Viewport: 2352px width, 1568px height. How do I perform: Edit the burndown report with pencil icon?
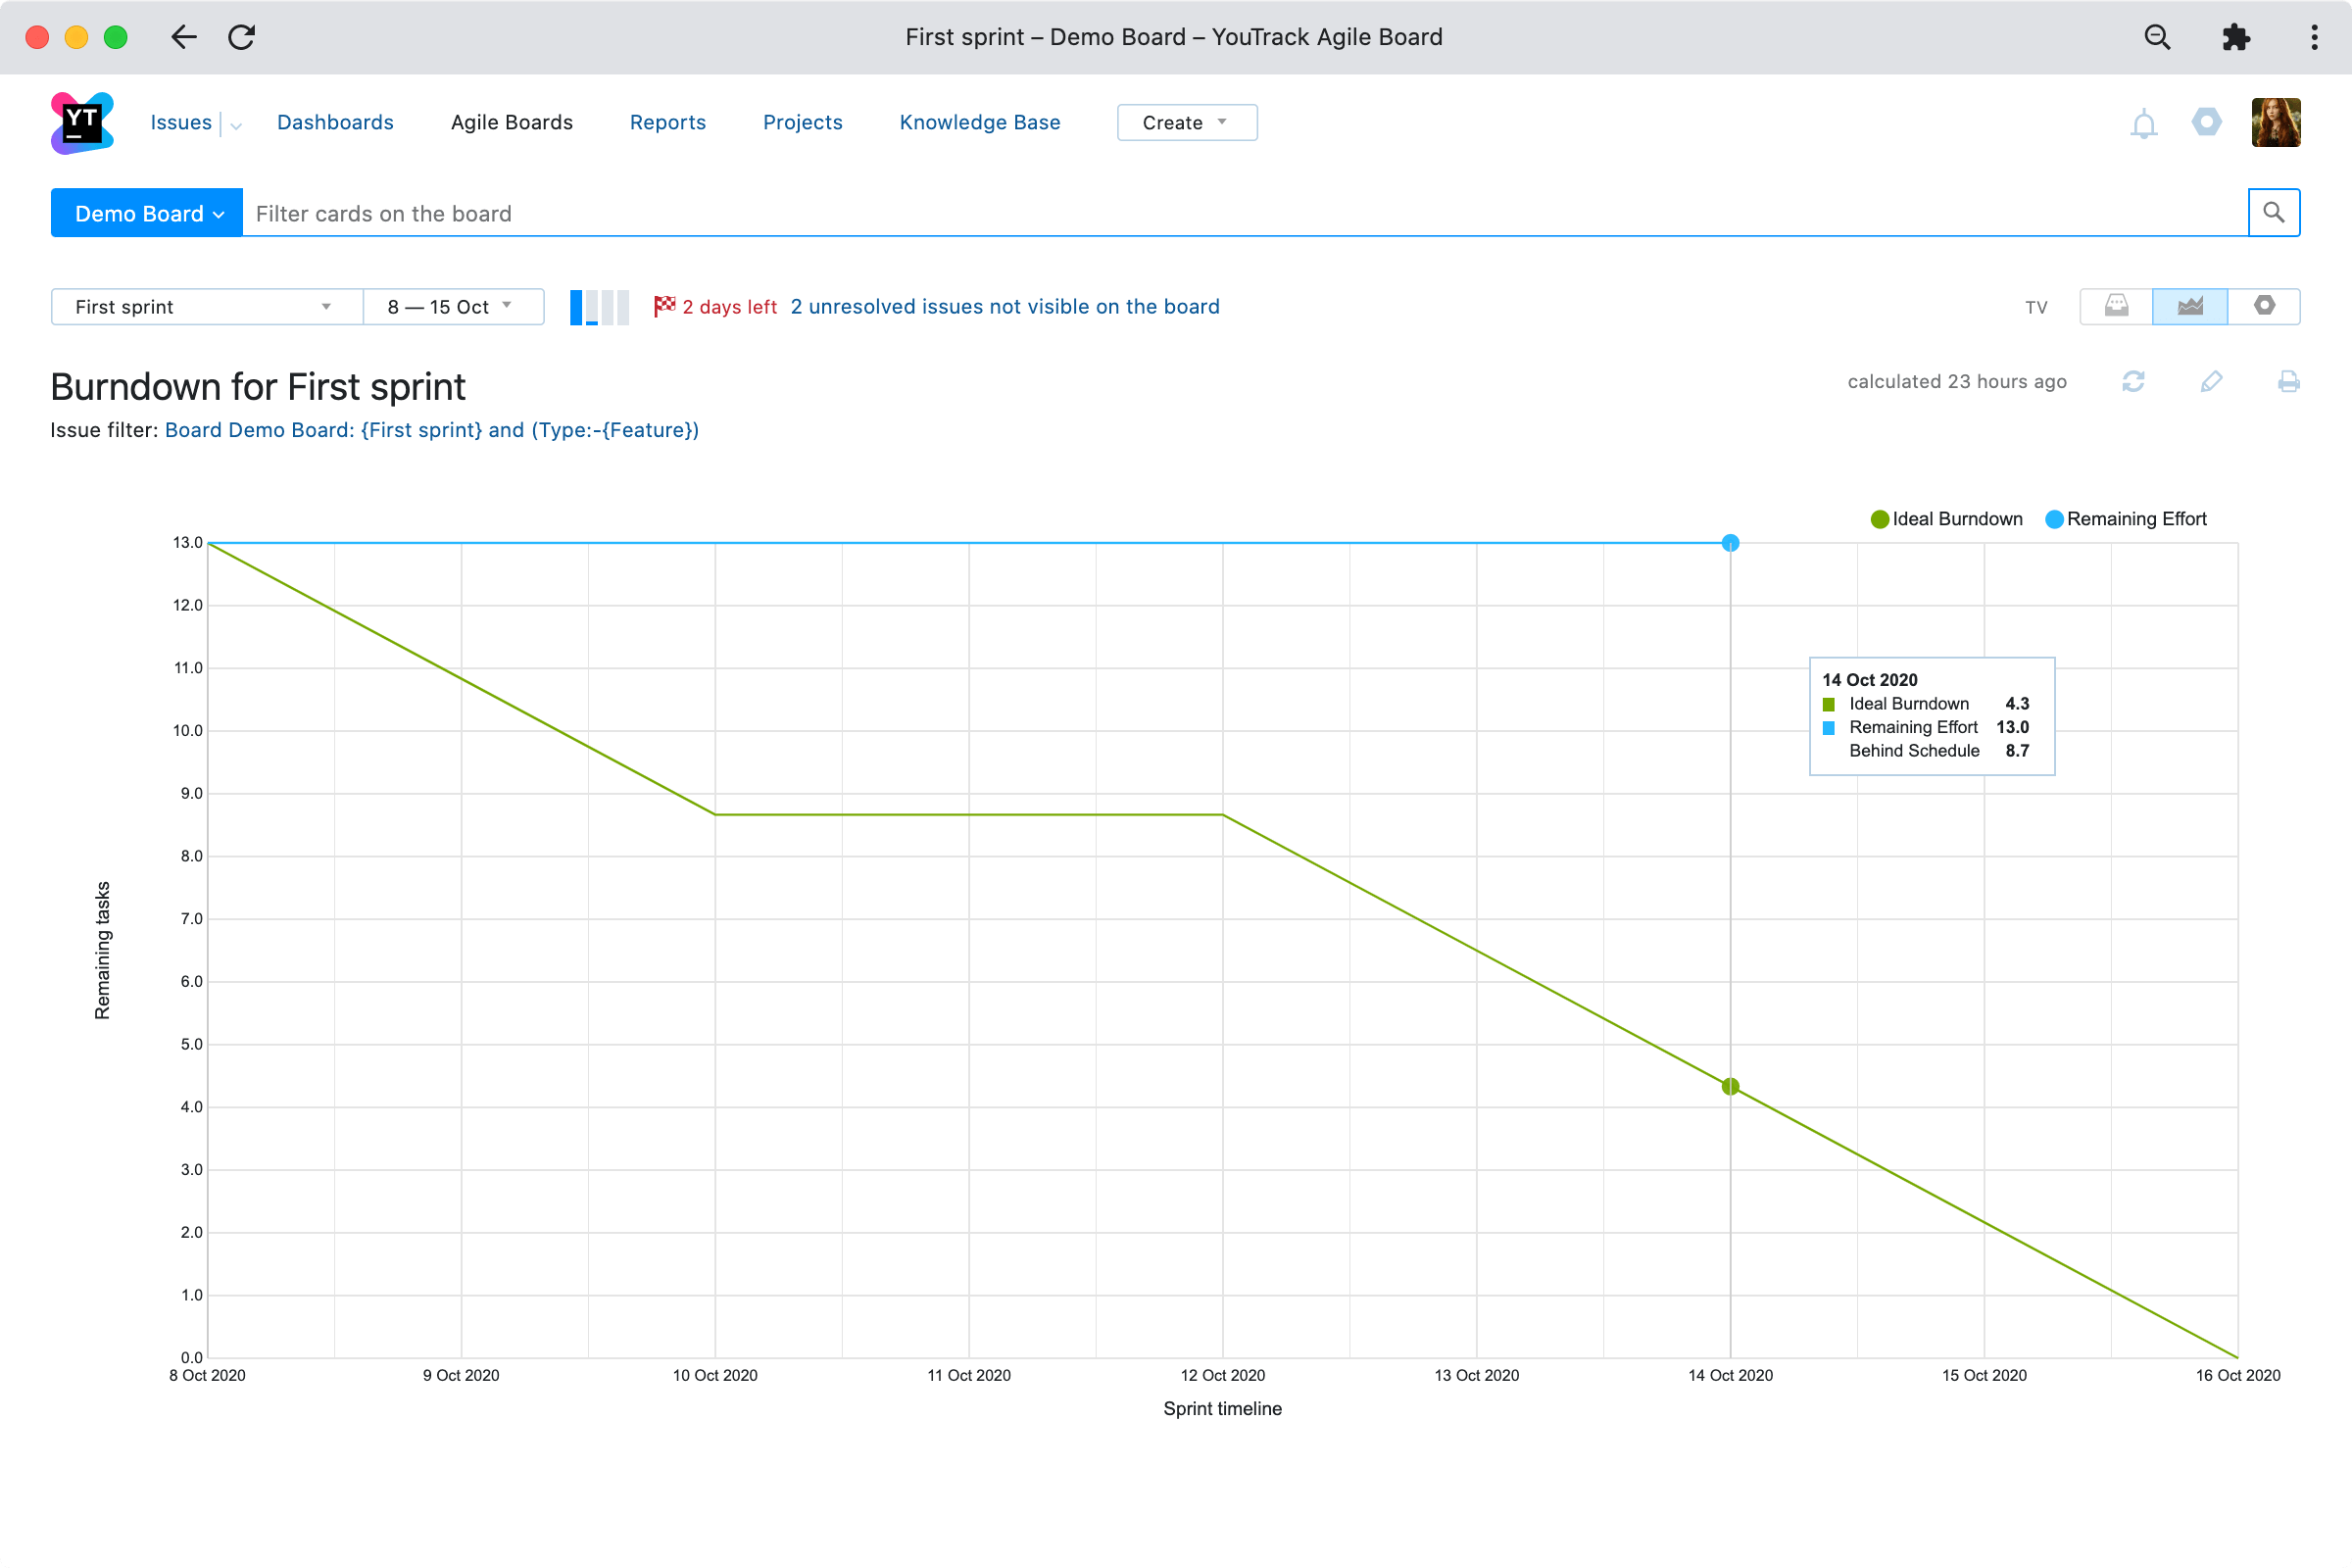2211,382
